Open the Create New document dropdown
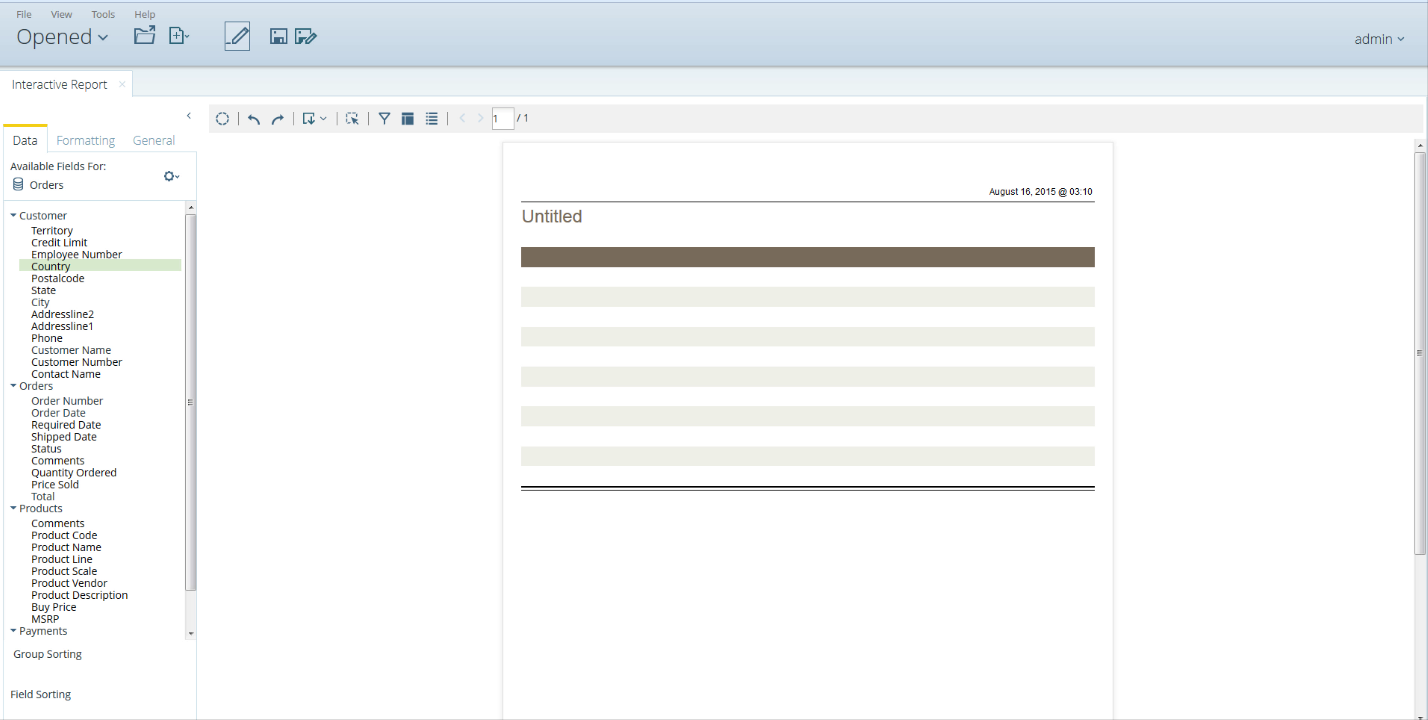The height and width of the screenshot is (720, 1428). point(179,36)
